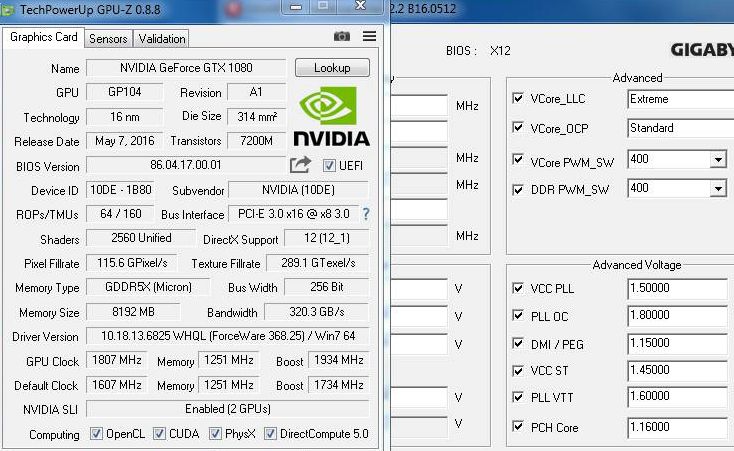Click the Bus Interface PCI-E 3.0 x16 field
Screen dimensions: 734x451
(x=294, y=214)
